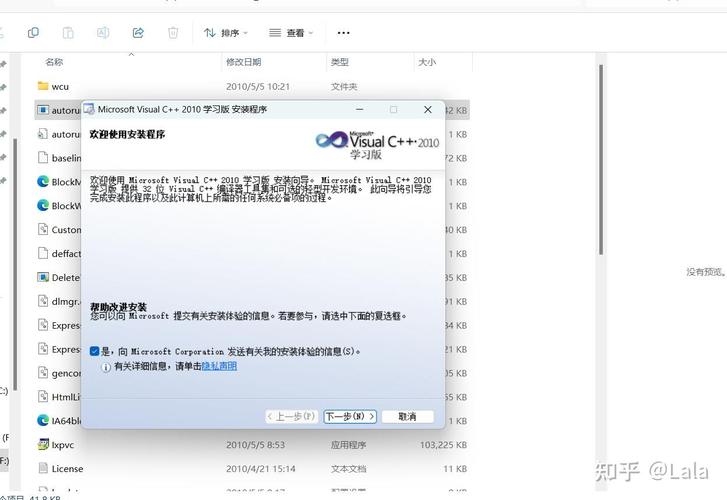Click the Paste icon in Explorer toolbar
The width and height of the screenshot is (727, 500).
click(68, 32)
